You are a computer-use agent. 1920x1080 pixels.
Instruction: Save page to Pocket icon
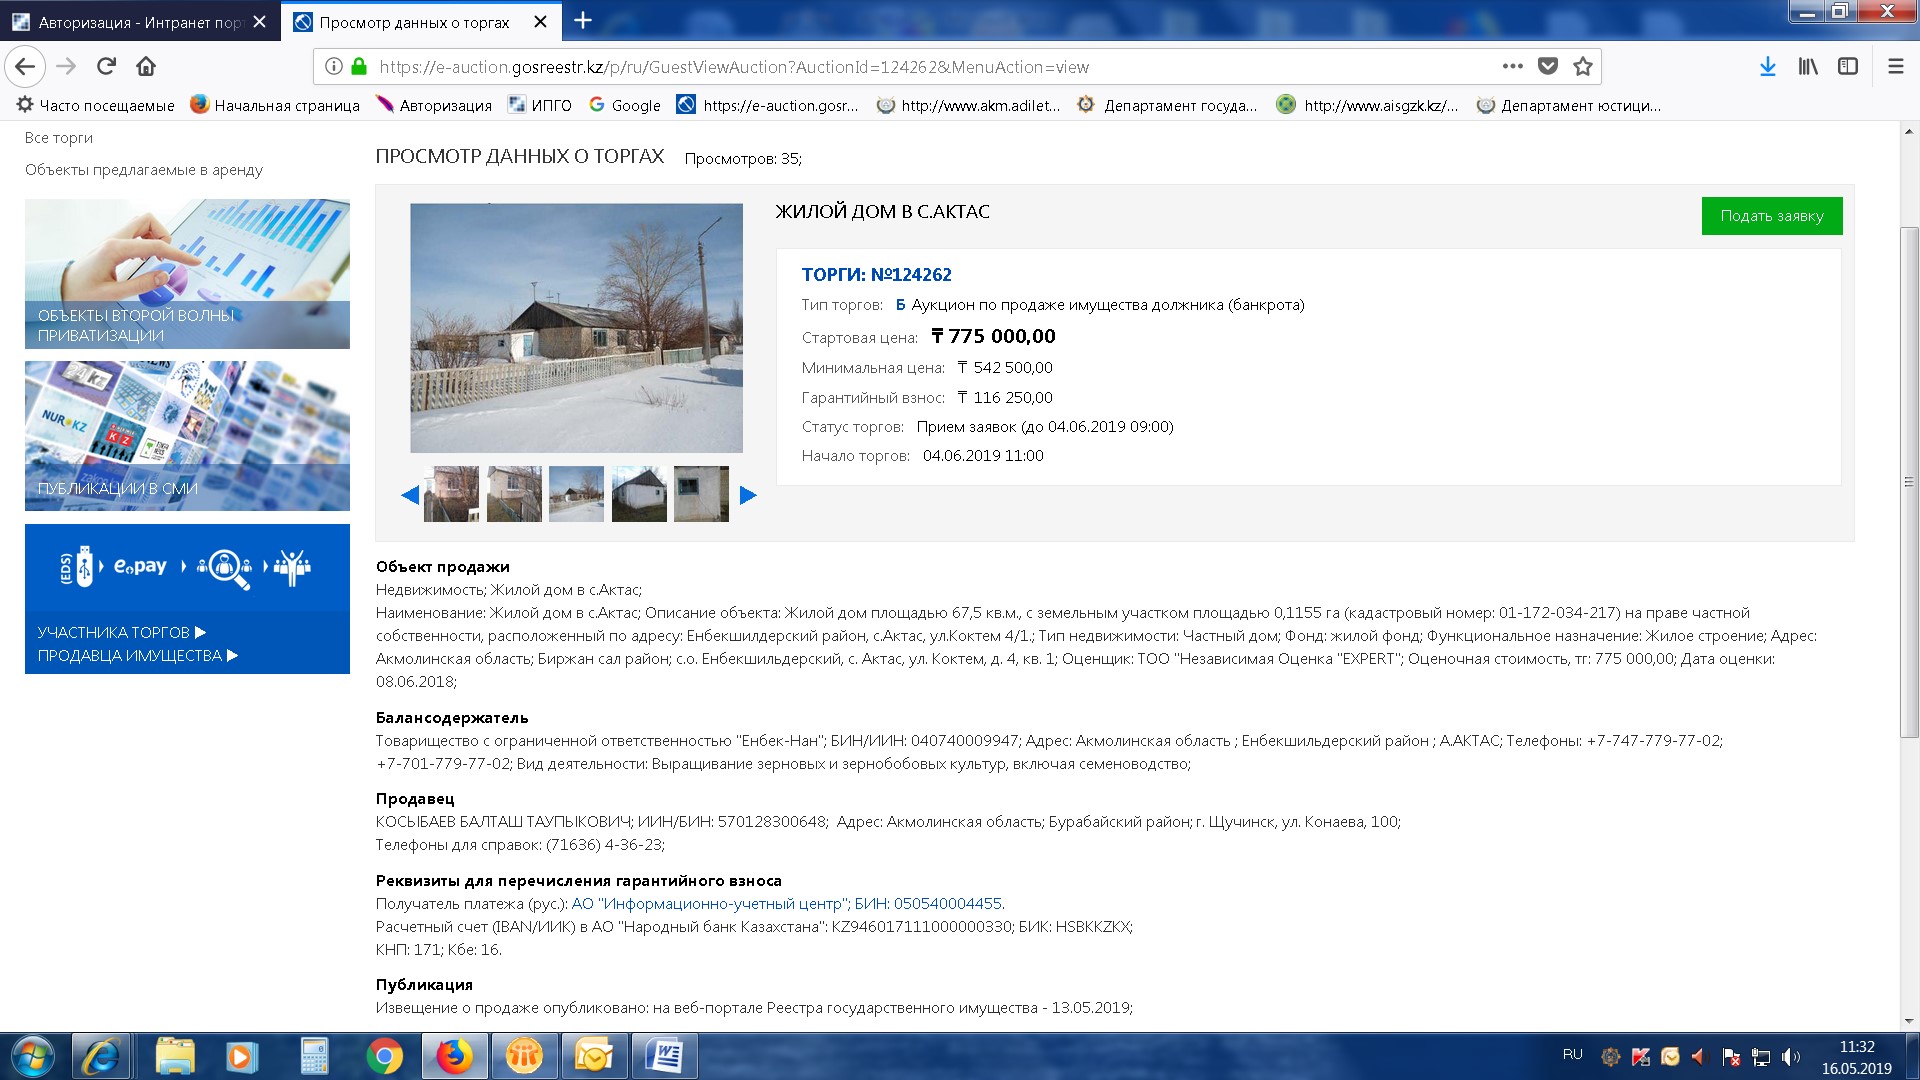[1547, 67]
